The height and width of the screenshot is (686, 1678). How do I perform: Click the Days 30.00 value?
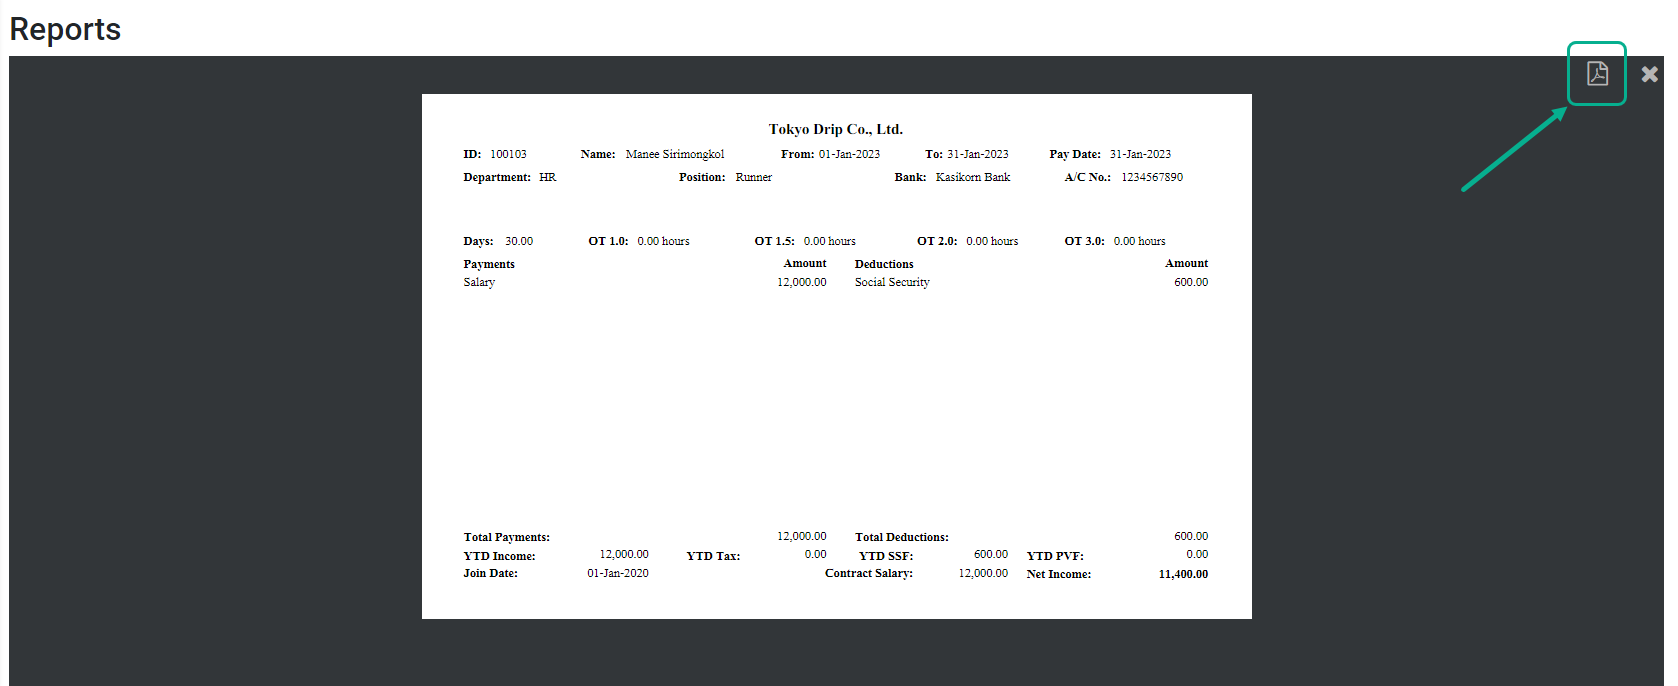(519, 241)
